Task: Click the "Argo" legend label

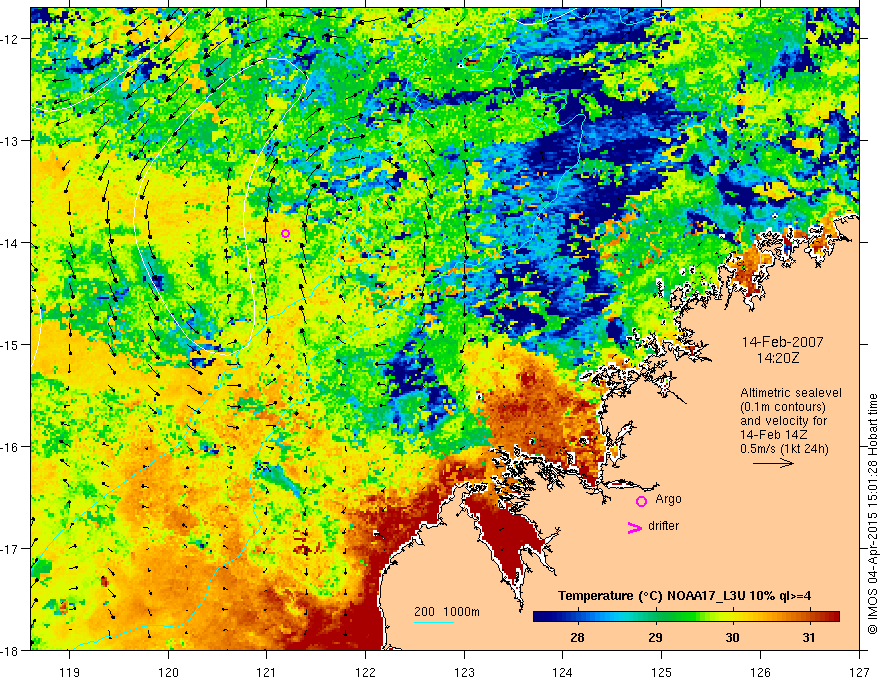Action: (x=668, y=499)
